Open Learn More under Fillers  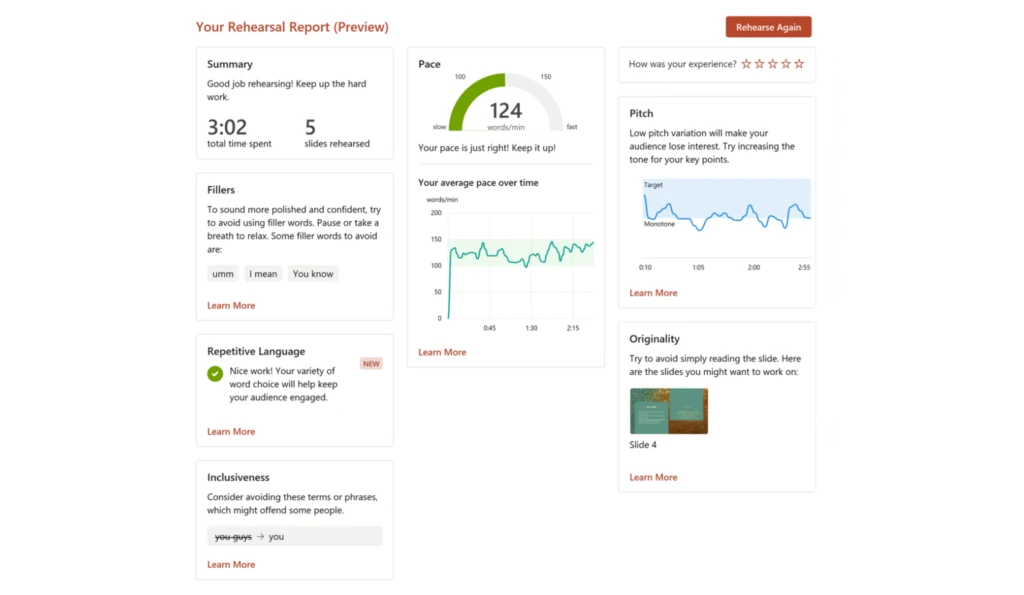tap(231, 305)
